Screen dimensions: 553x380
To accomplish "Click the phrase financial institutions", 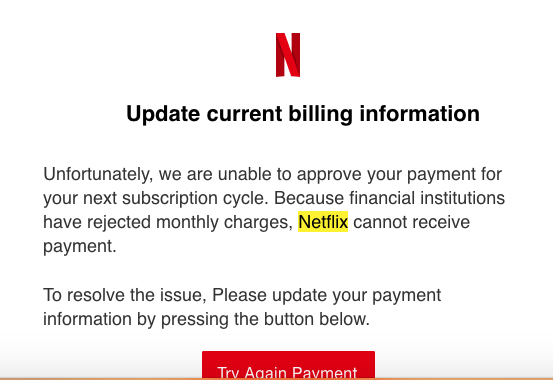I will 427,198.
